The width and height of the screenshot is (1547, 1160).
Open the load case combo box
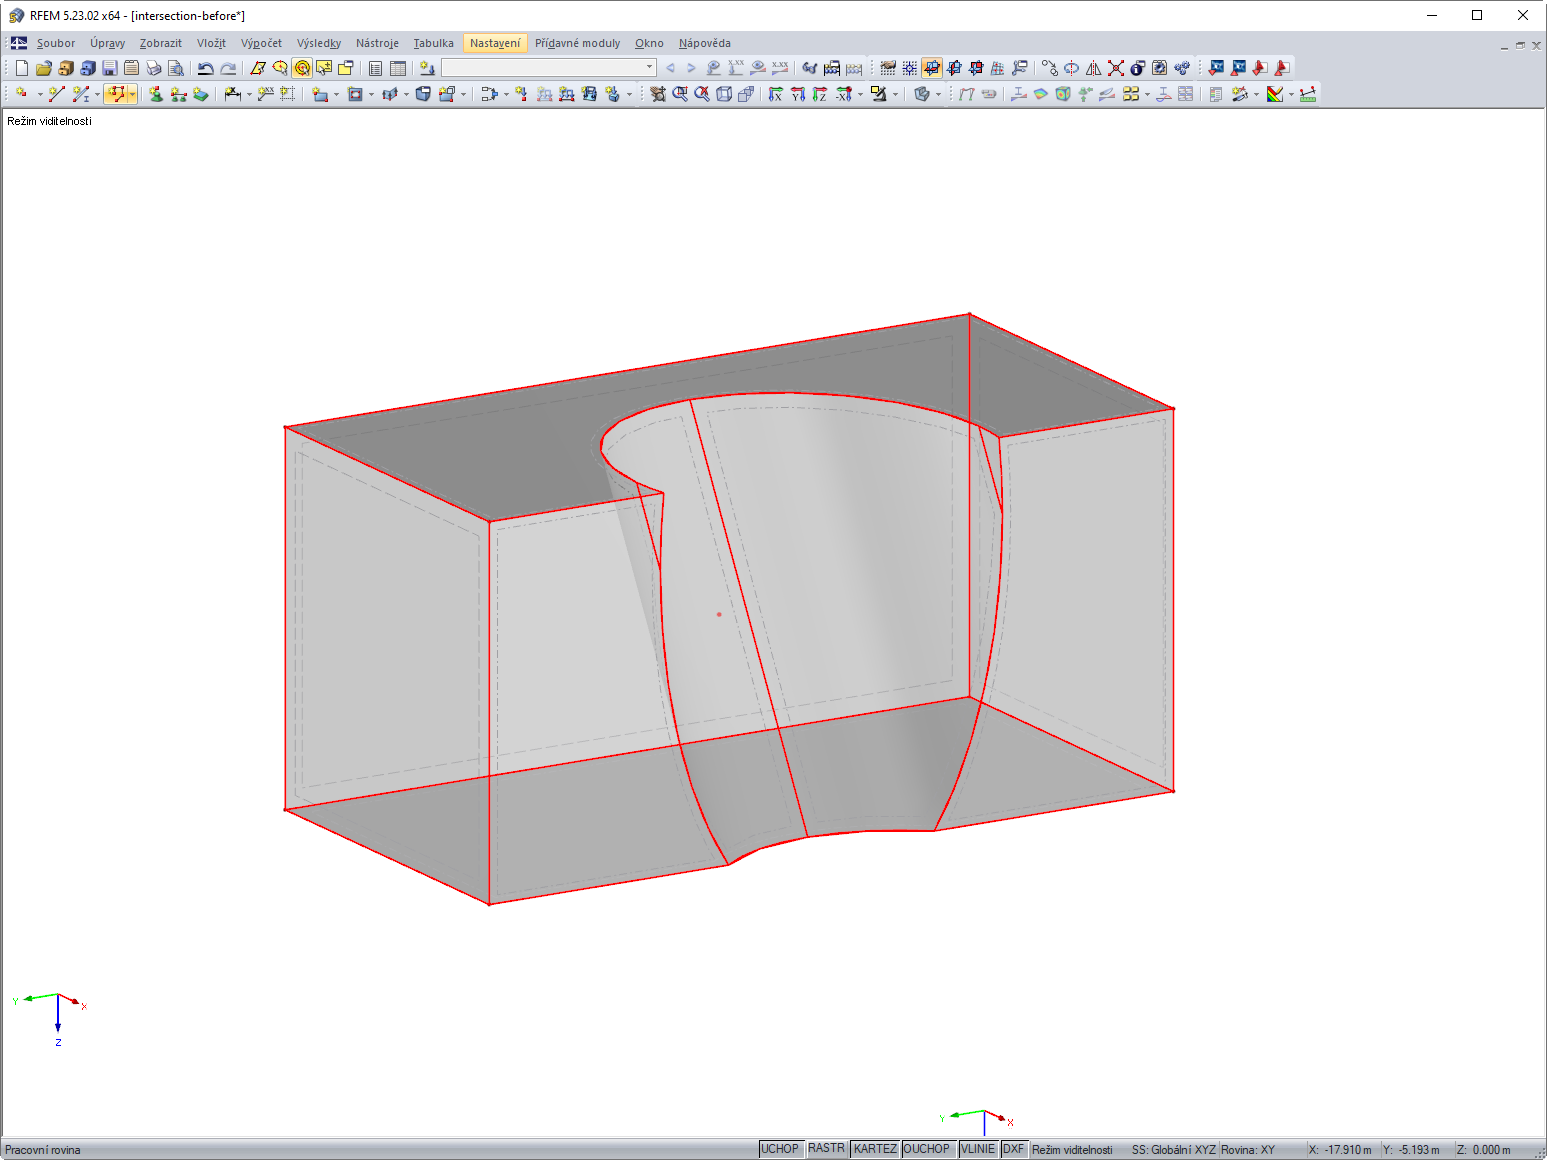pyautogui.click(x=549, y=68)
